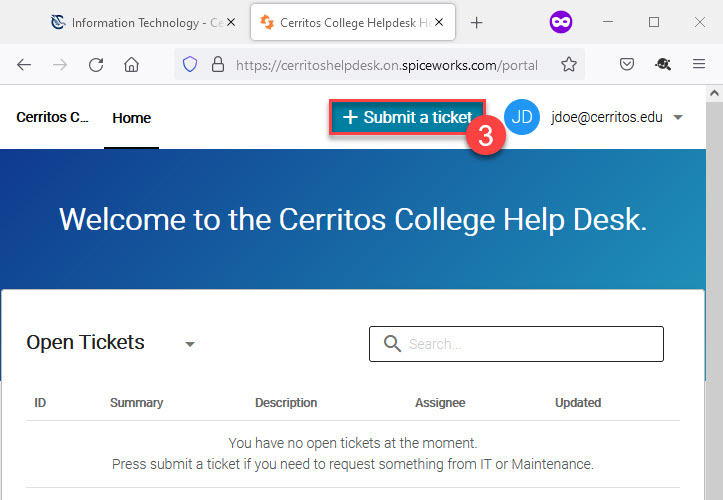Sort tickets by Description column
This screenshot has height=500, width=723.
tap(286, 403)
